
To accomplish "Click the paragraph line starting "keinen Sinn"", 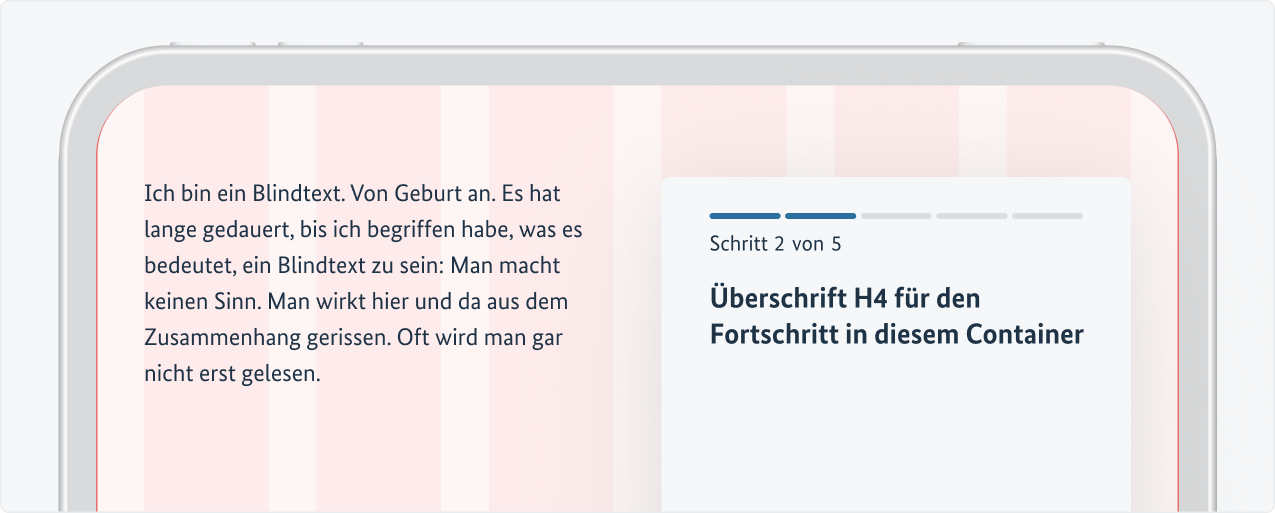I will [354, 301].
